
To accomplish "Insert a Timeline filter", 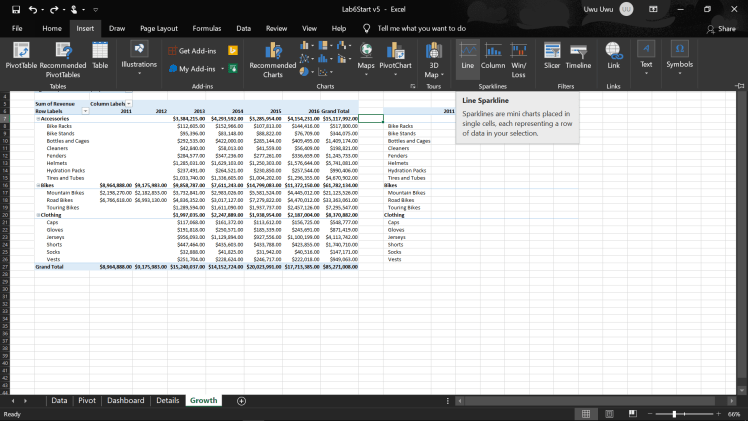I will tap(578, 55).
